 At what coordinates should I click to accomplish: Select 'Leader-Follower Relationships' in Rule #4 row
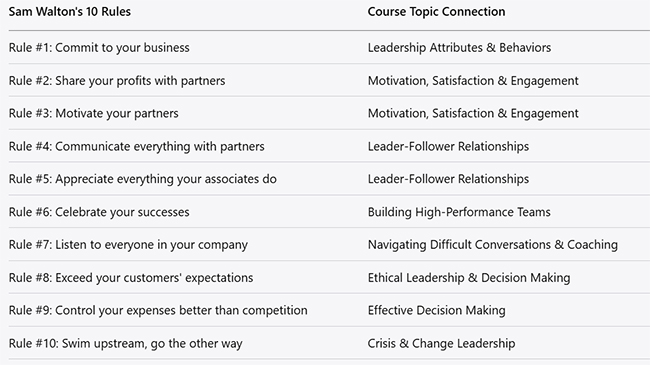[448, 146]
